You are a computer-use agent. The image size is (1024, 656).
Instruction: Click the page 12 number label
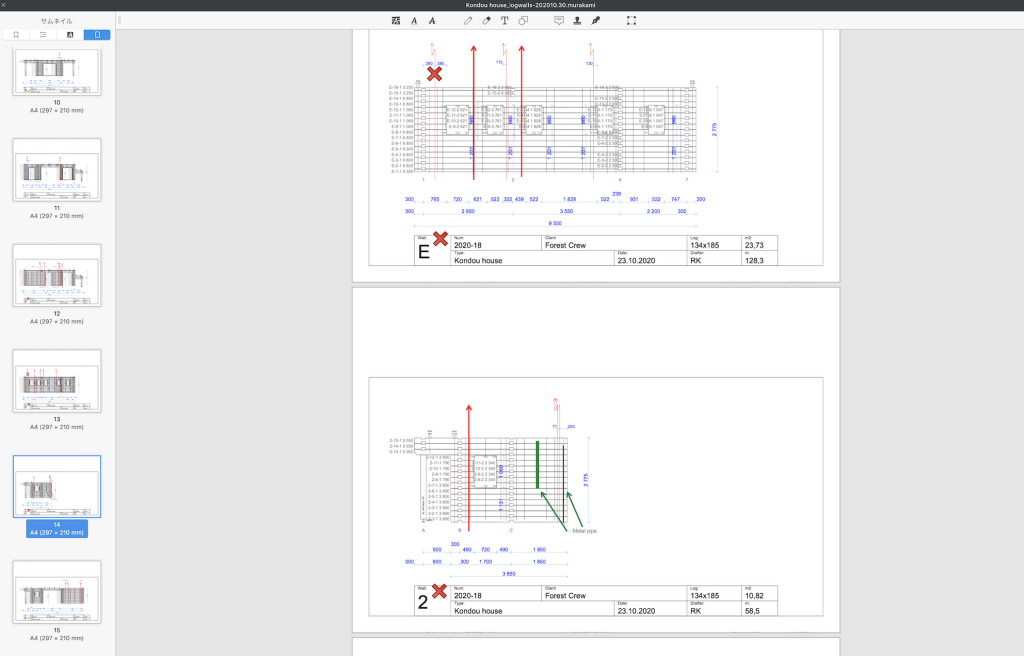57,314
